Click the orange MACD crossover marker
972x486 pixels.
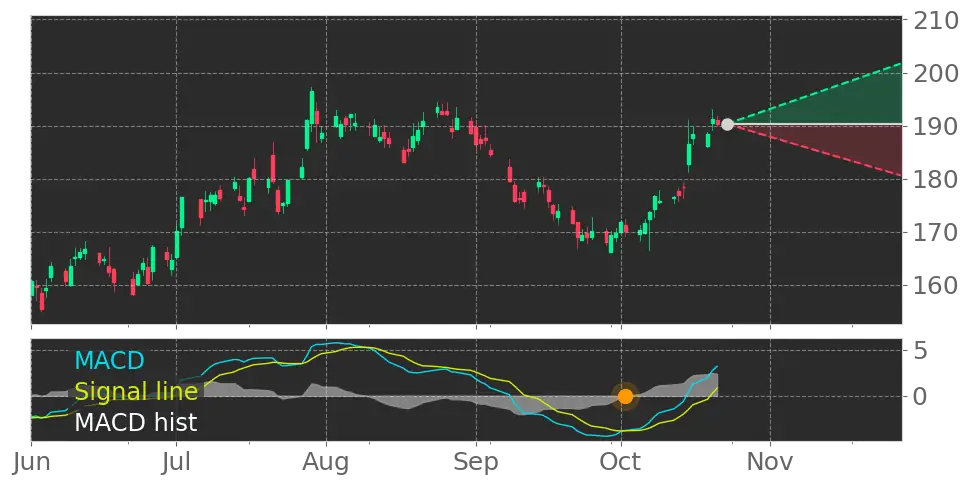pos(625,396)
